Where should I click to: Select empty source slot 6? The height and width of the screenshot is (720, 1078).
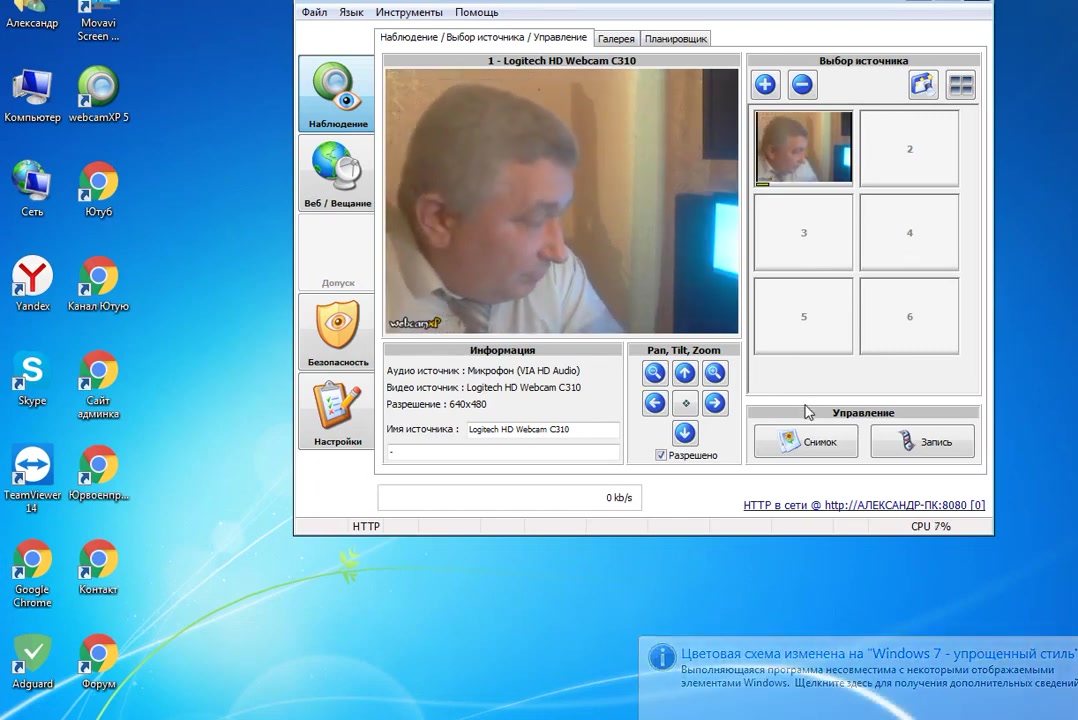910,316
